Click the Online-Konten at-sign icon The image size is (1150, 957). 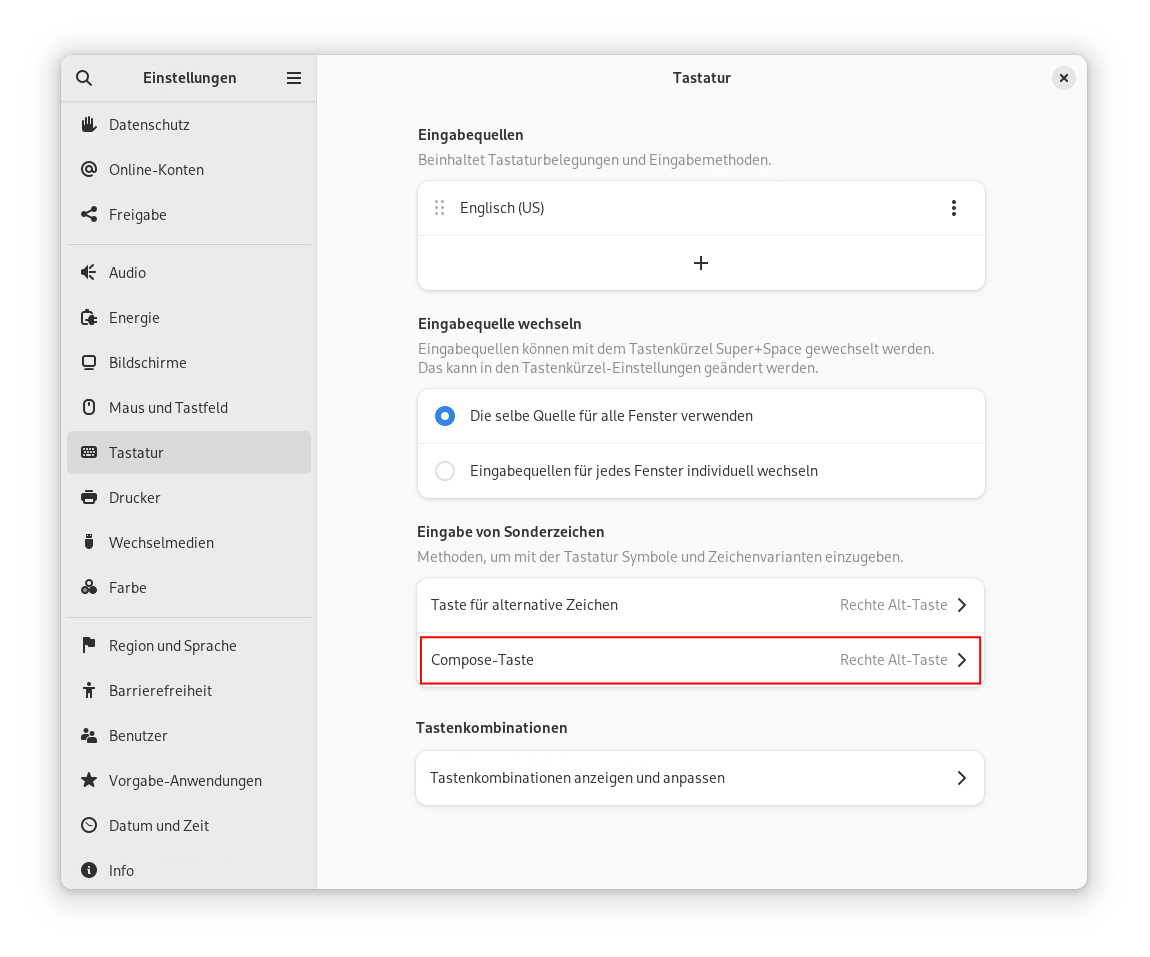[89, 169]
